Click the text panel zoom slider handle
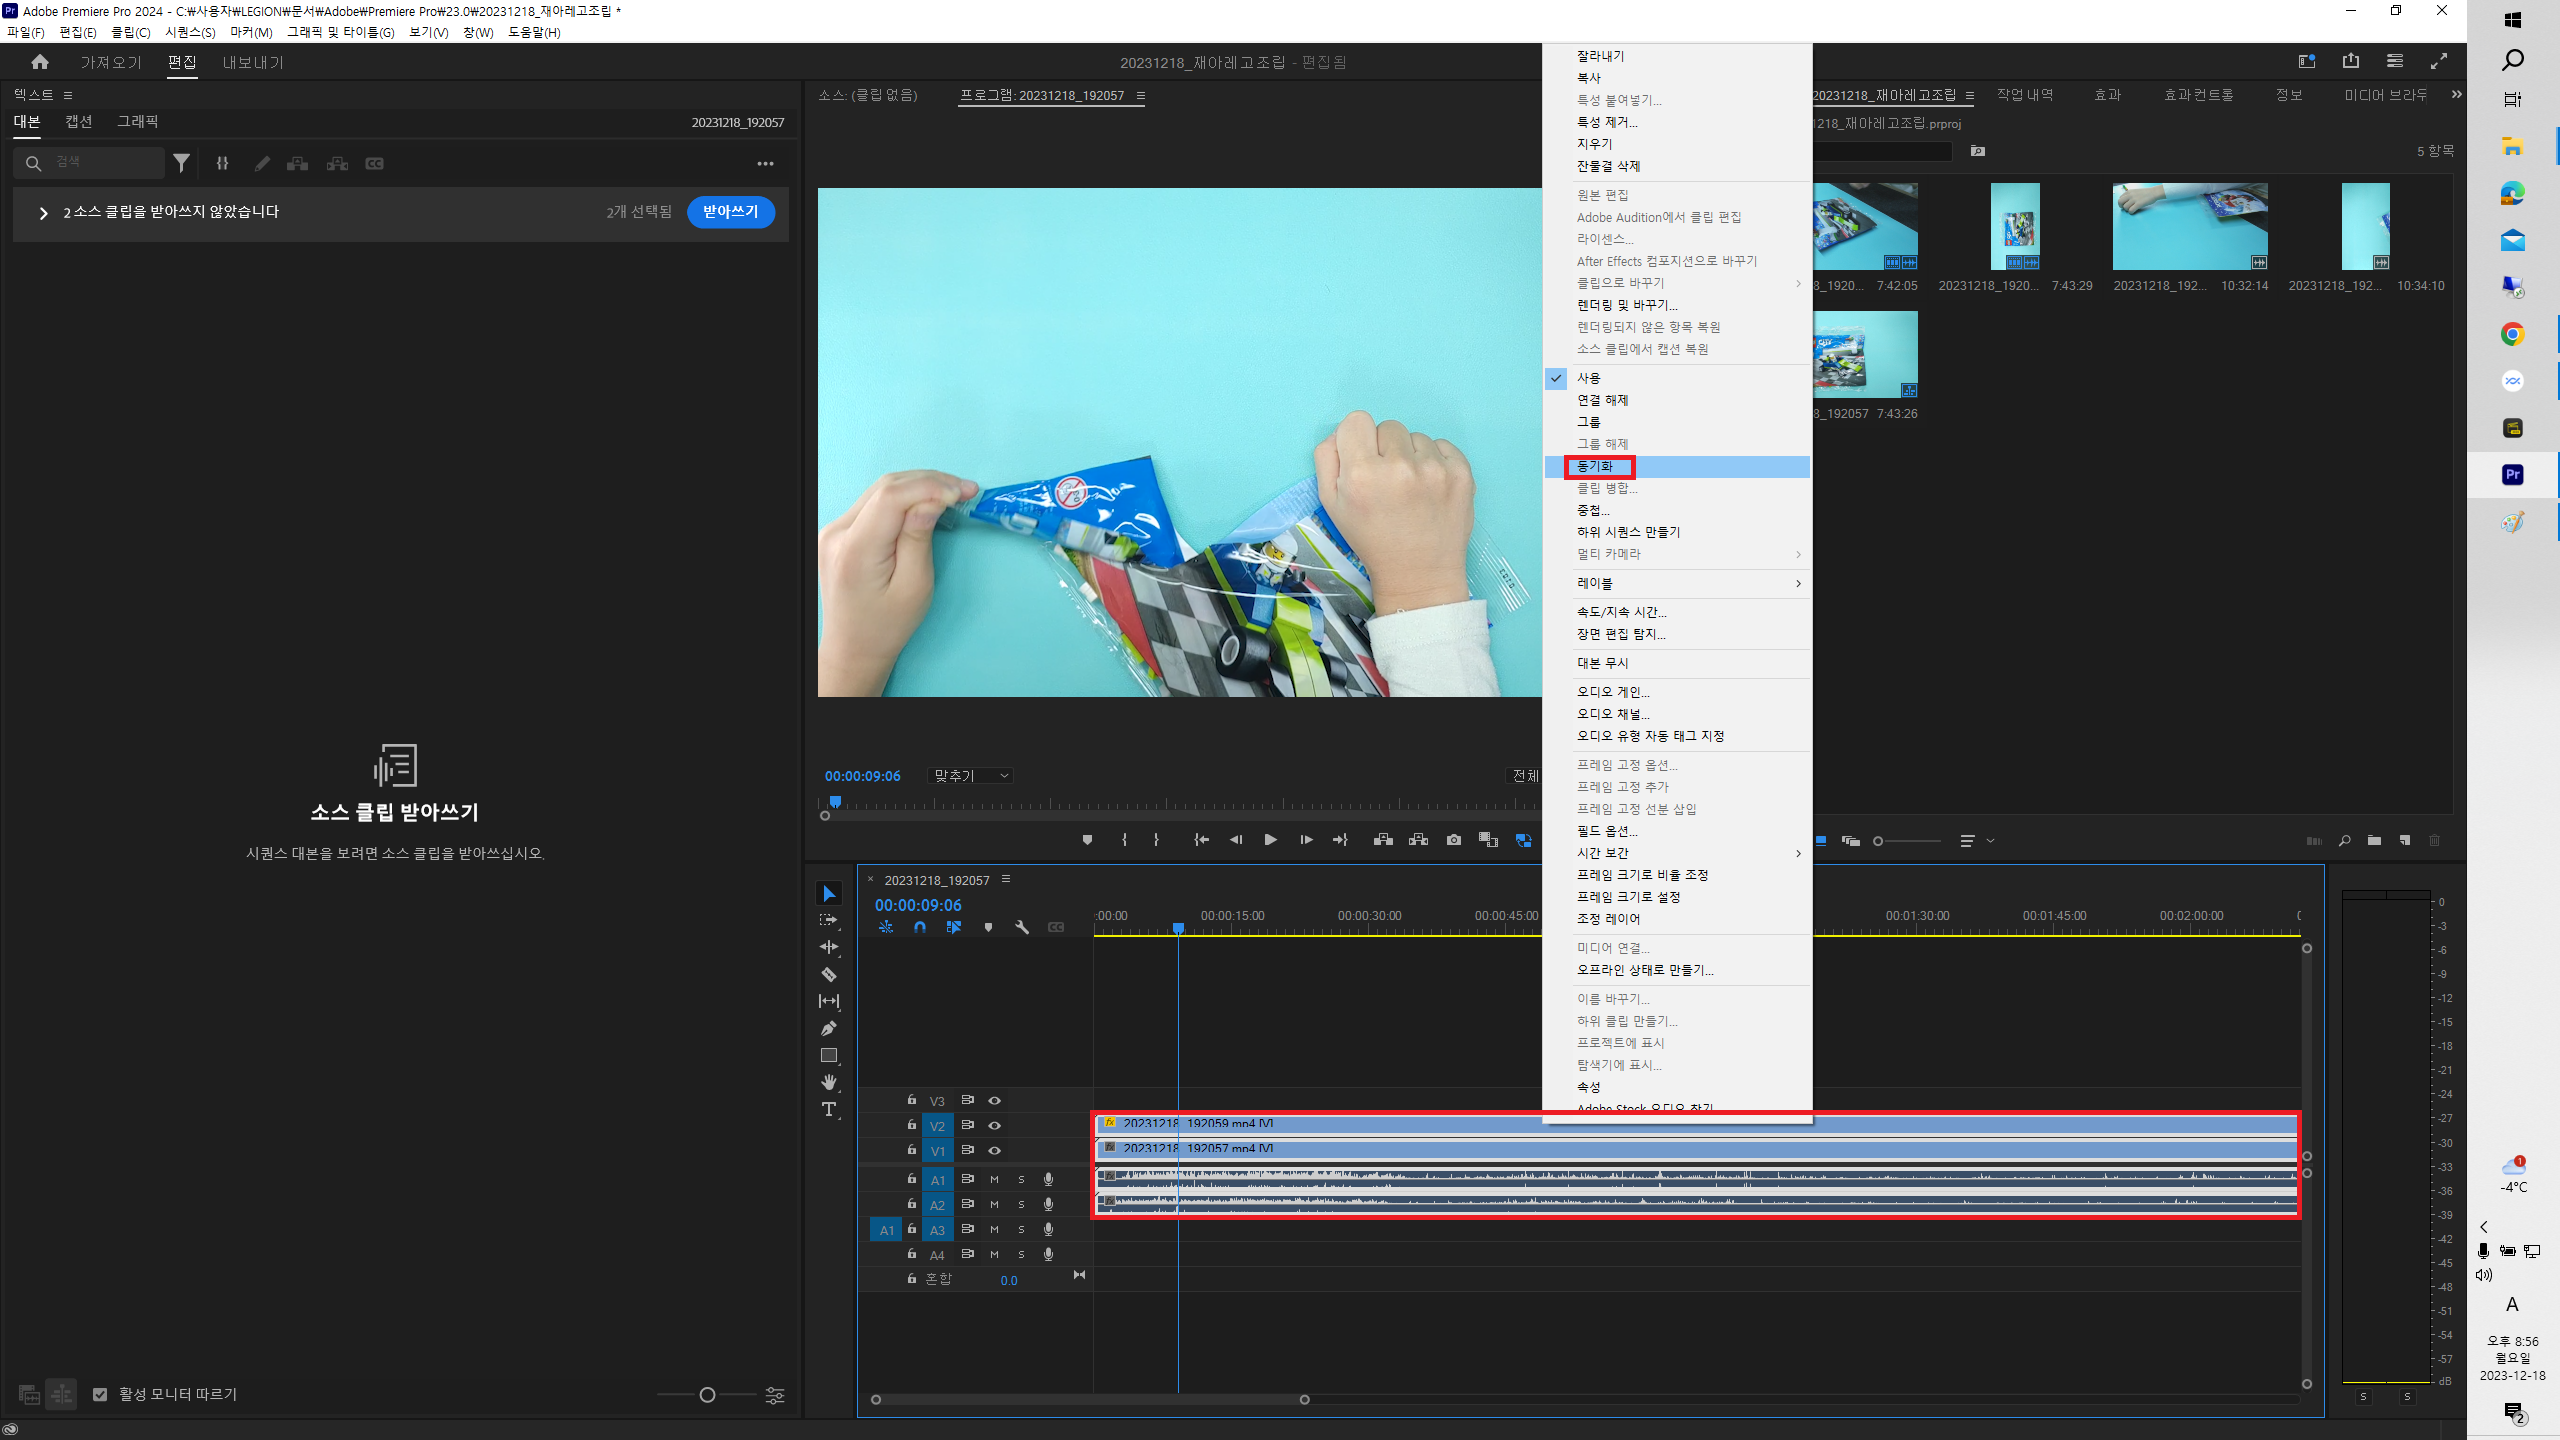Viewport: 2560px width, 1440px height. point(707,1395)
